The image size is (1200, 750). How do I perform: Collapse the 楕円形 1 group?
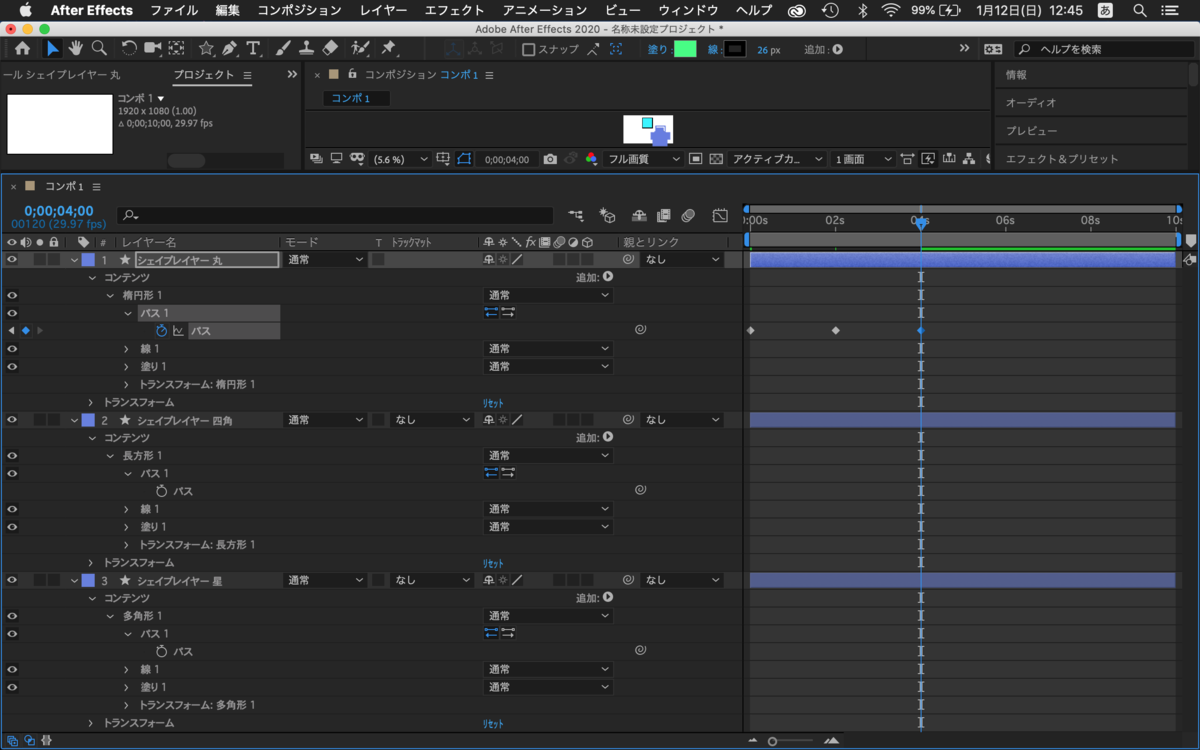pyautogui.click(x=111, y=295)
